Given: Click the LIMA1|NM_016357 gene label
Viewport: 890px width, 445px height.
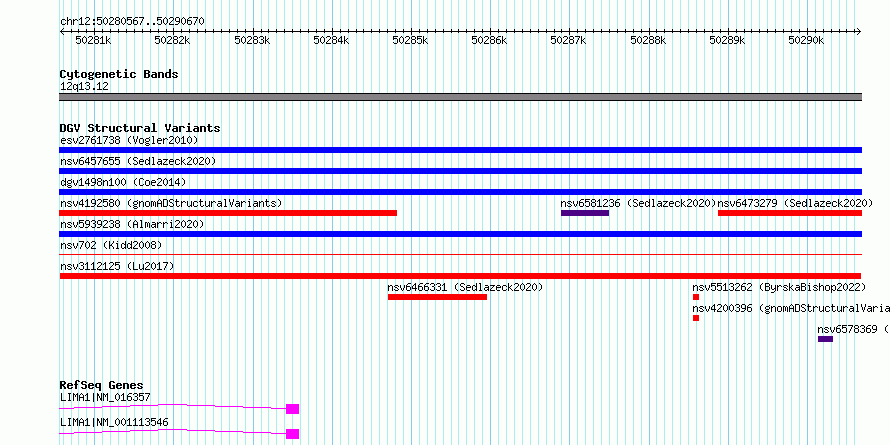Looking at the screenshot, I should [105, 397].
